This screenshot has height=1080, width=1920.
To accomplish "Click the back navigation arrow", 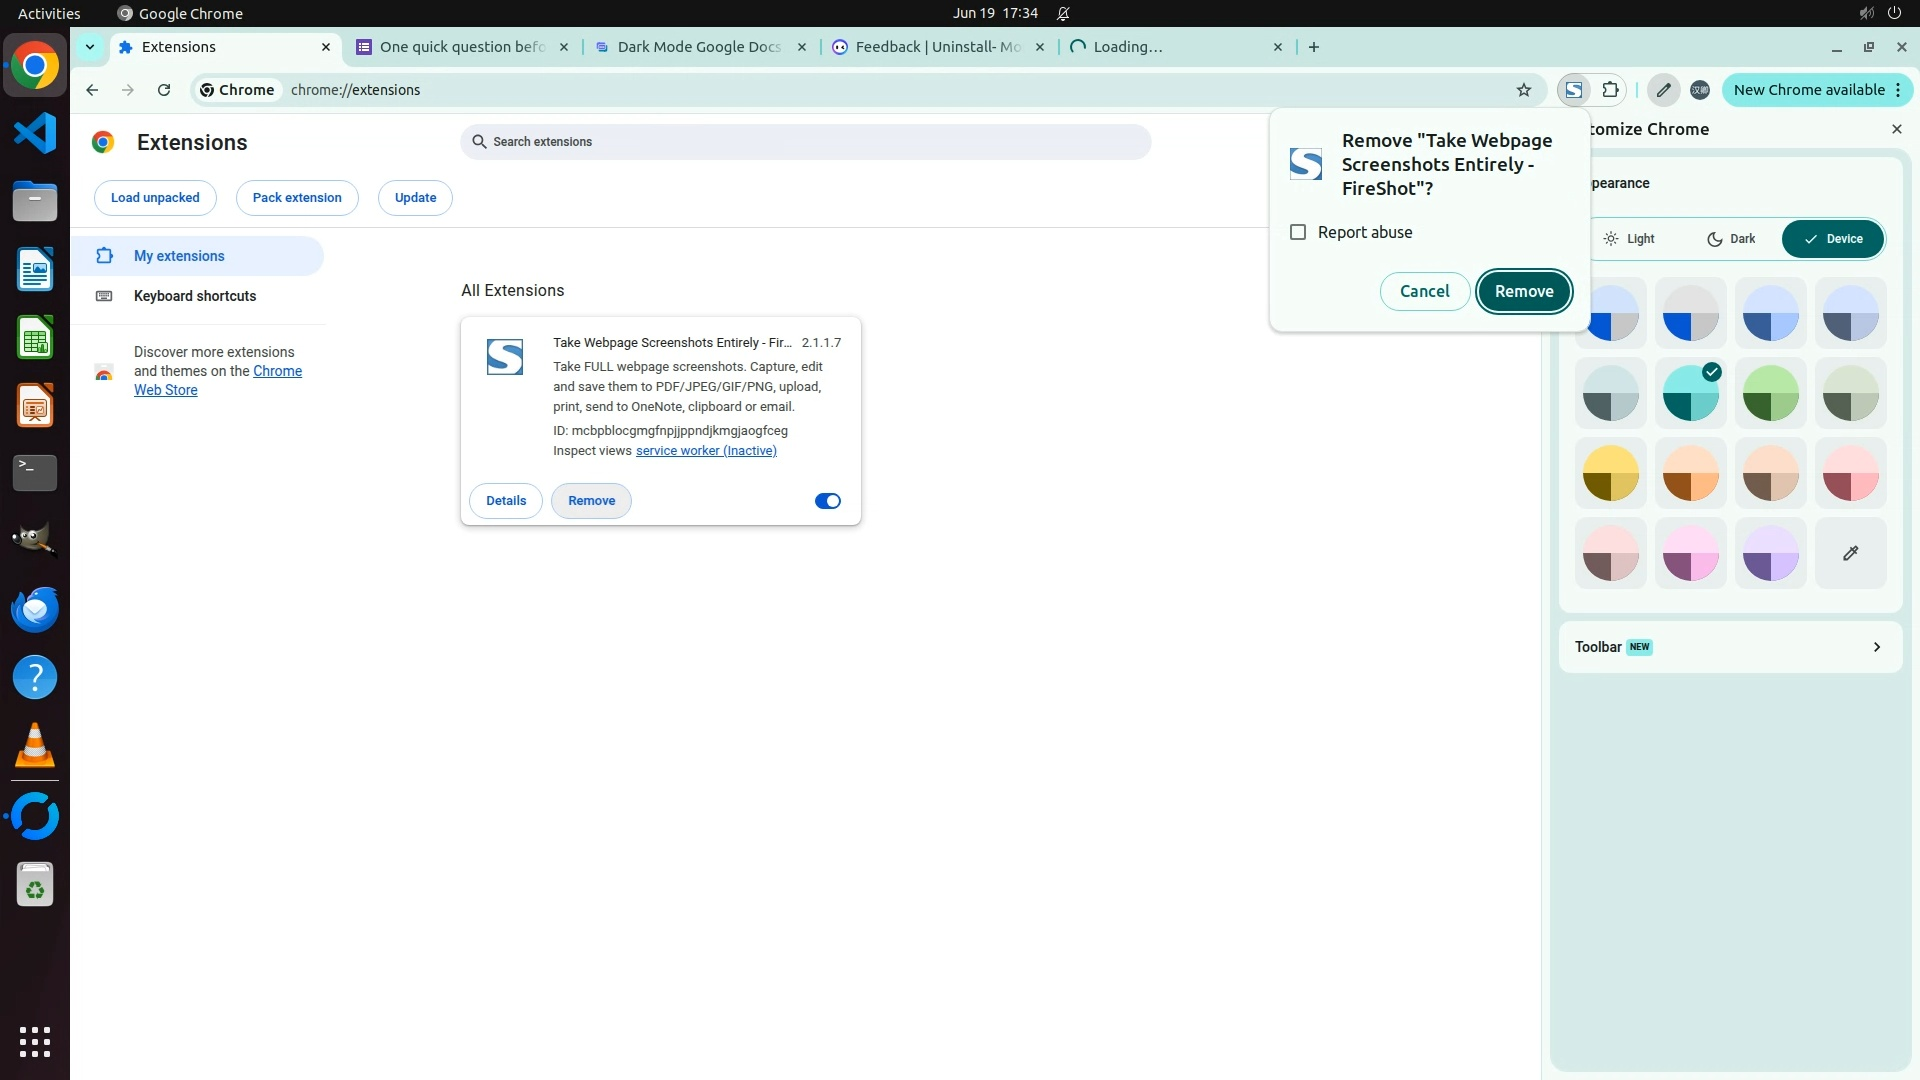I will tap(92, 90).
